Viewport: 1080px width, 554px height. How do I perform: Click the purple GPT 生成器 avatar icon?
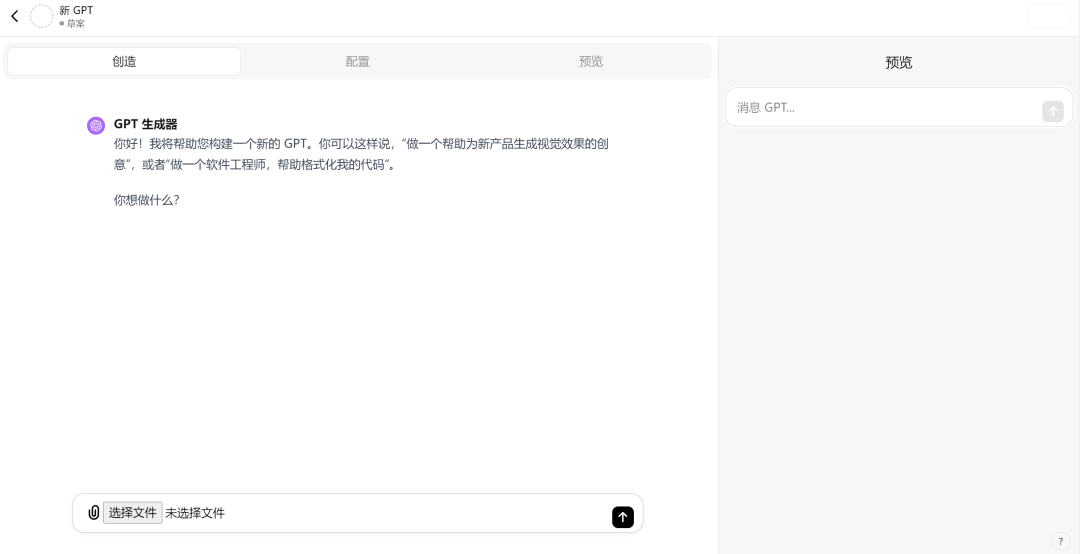click(x=96, y=125)
